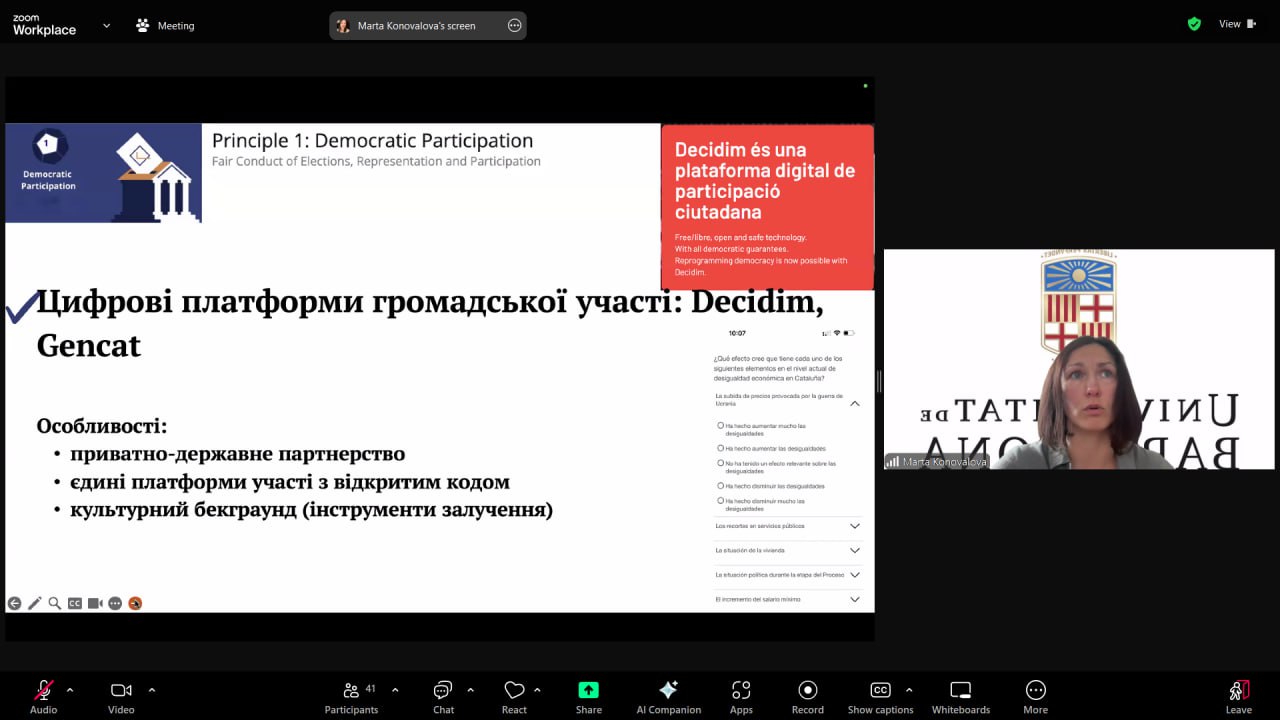
Task: Open the ellipsis menu in slide toolbar
Action: click(x=115, y=603)
